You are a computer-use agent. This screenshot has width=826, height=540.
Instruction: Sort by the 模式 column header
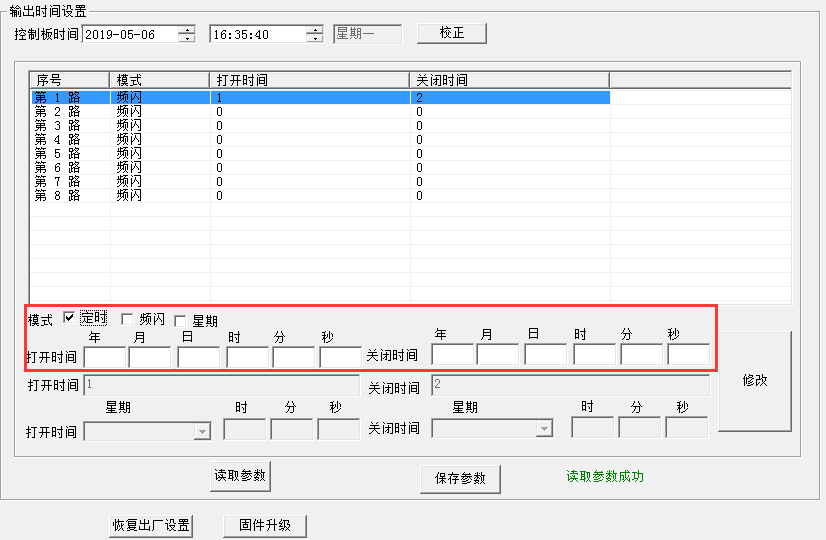tap(160, 80)
